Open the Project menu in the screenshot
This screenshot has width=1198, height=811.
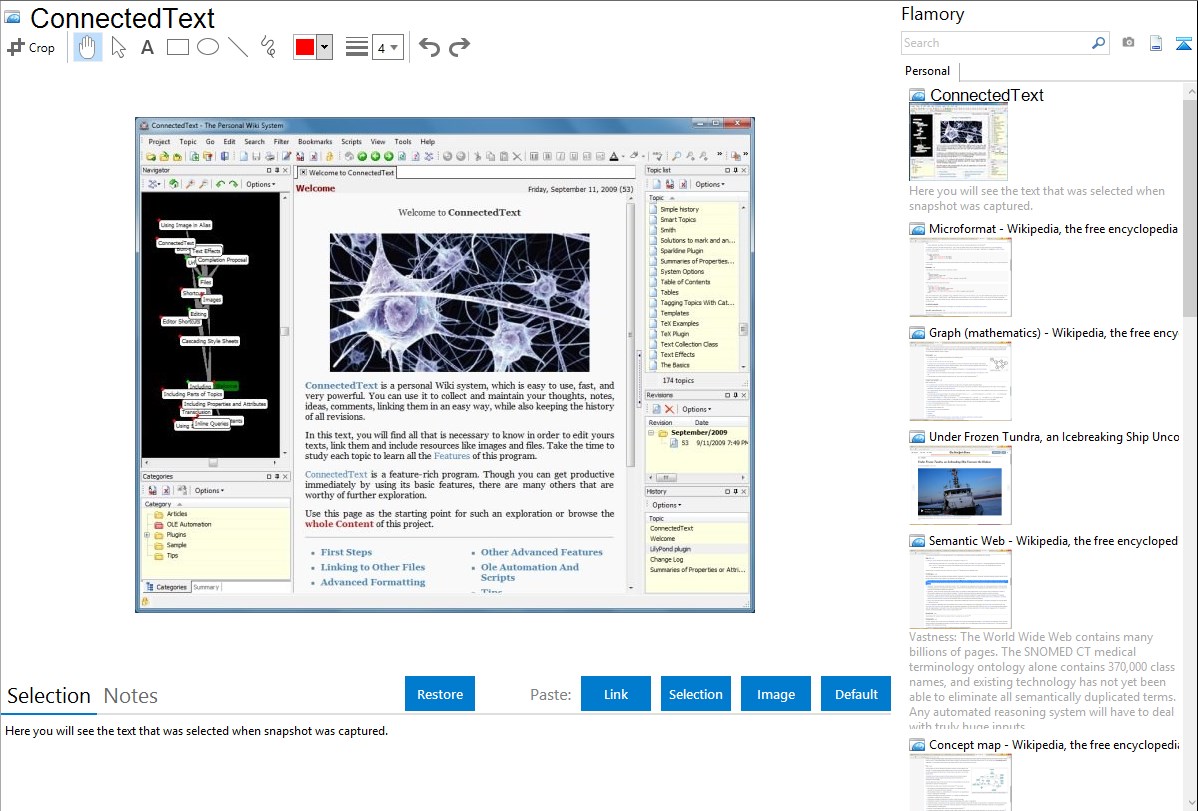click(x=159, y=141)
